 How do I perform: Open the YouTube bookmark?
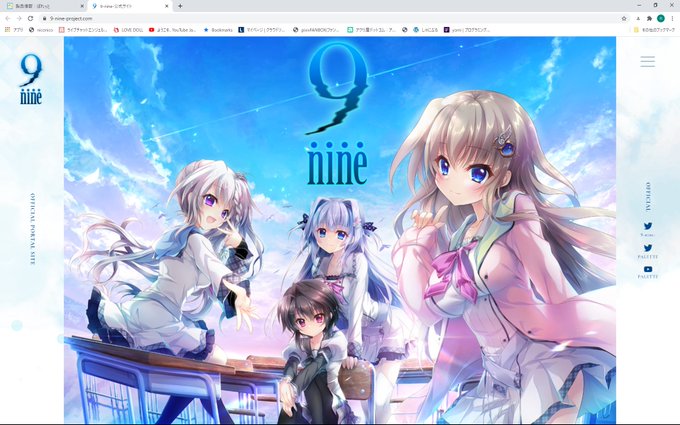point(173,30)
